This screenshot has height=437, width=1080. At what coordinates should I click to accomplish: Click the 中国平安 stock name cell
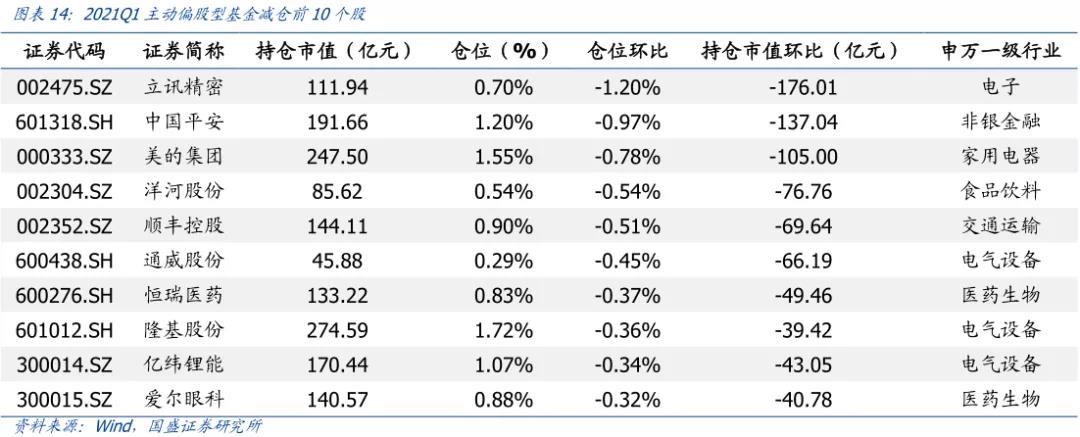[x=184, y=122]
